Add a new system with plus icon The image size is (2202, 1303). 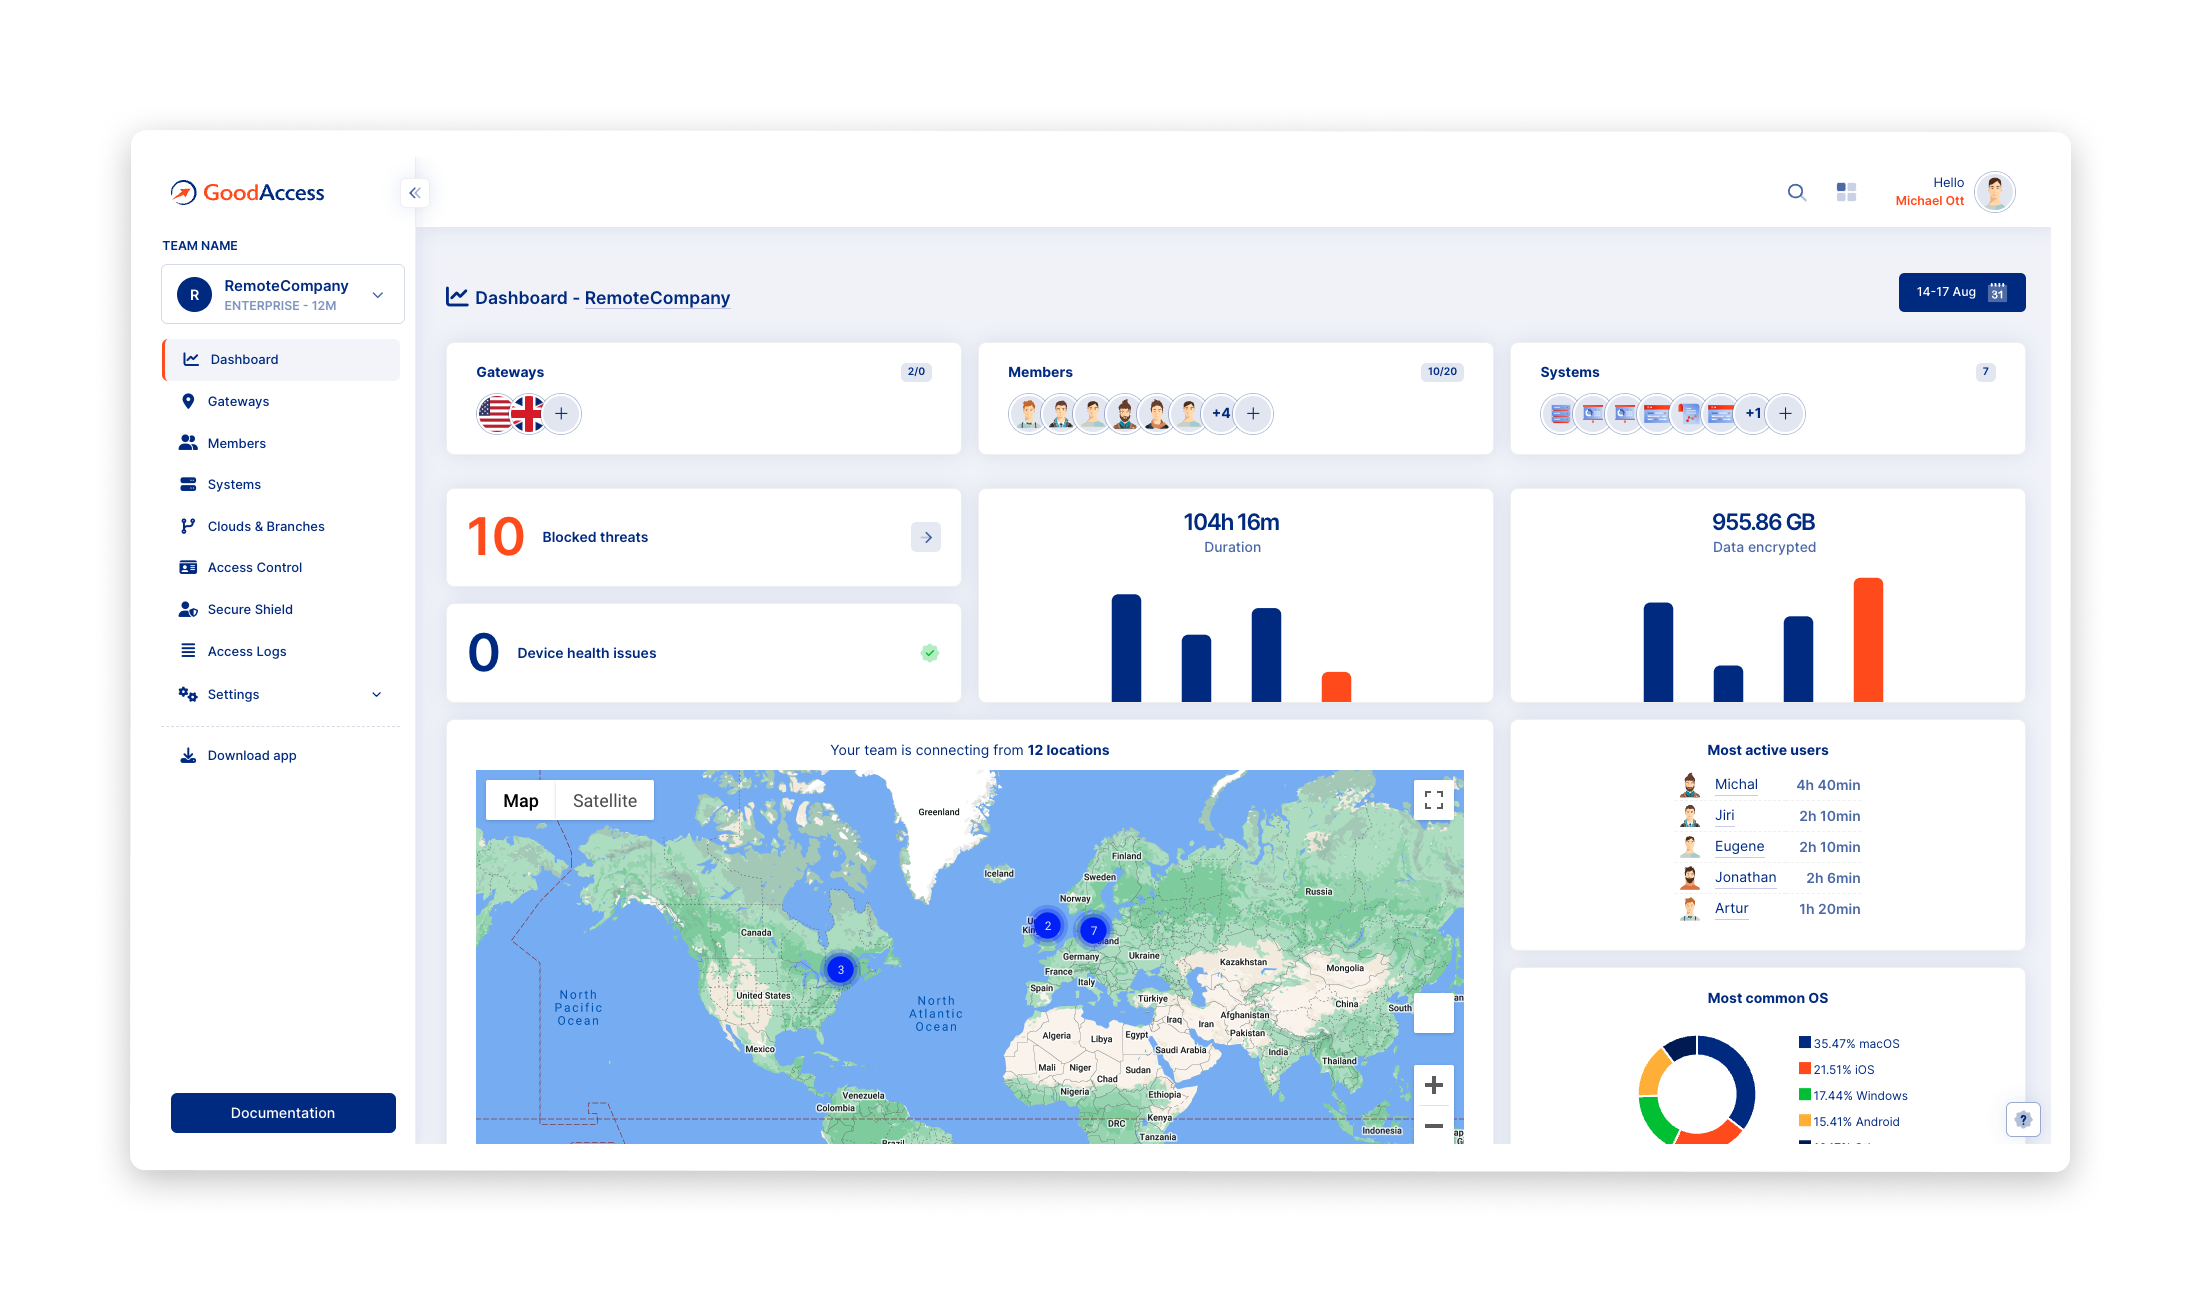pos(1785,414)
